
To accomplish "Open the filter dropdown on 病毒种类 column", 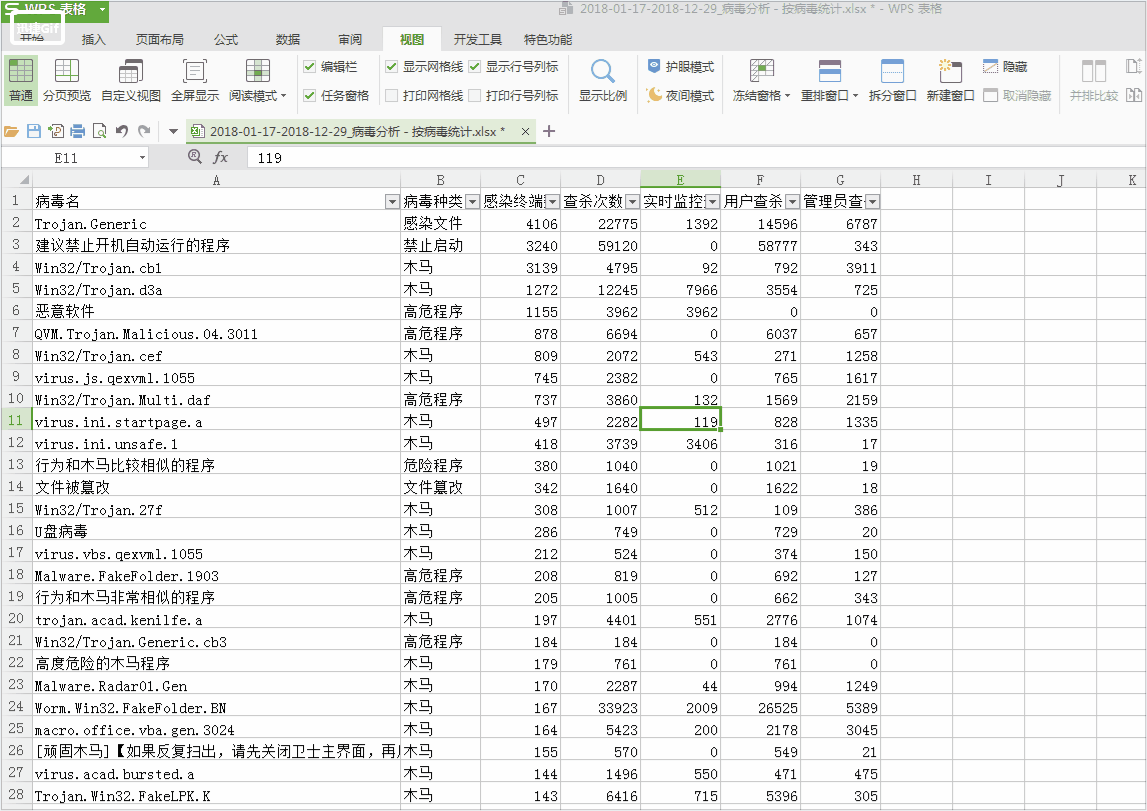I will click(x=473, y=200).
